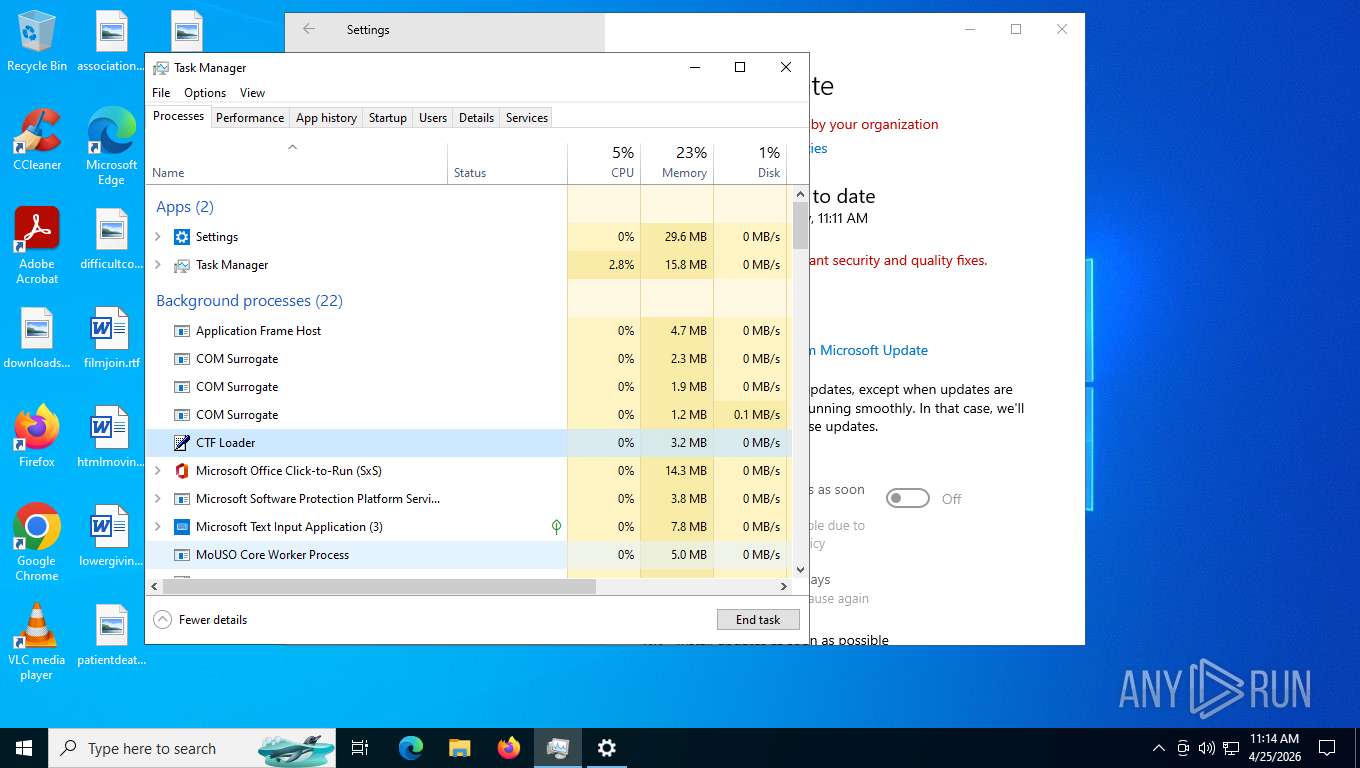The width and height of the screenshot is (1360, 768).
Task: Click the Settings app icon in process list
Action: (181, 237)
